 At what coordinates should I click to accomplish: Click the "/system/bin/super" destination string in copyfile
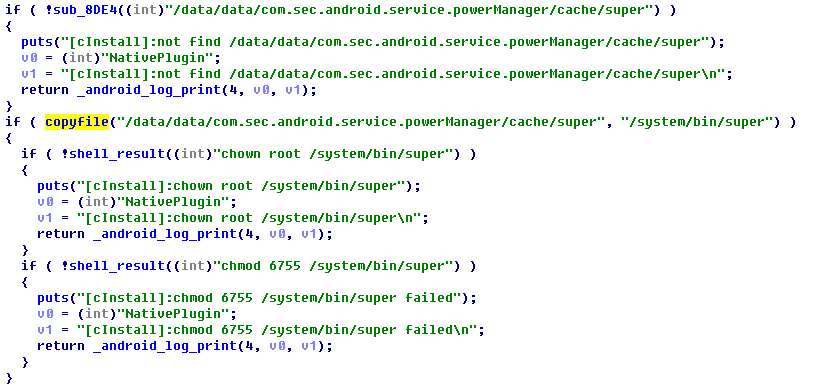click(x=697, y=122)
